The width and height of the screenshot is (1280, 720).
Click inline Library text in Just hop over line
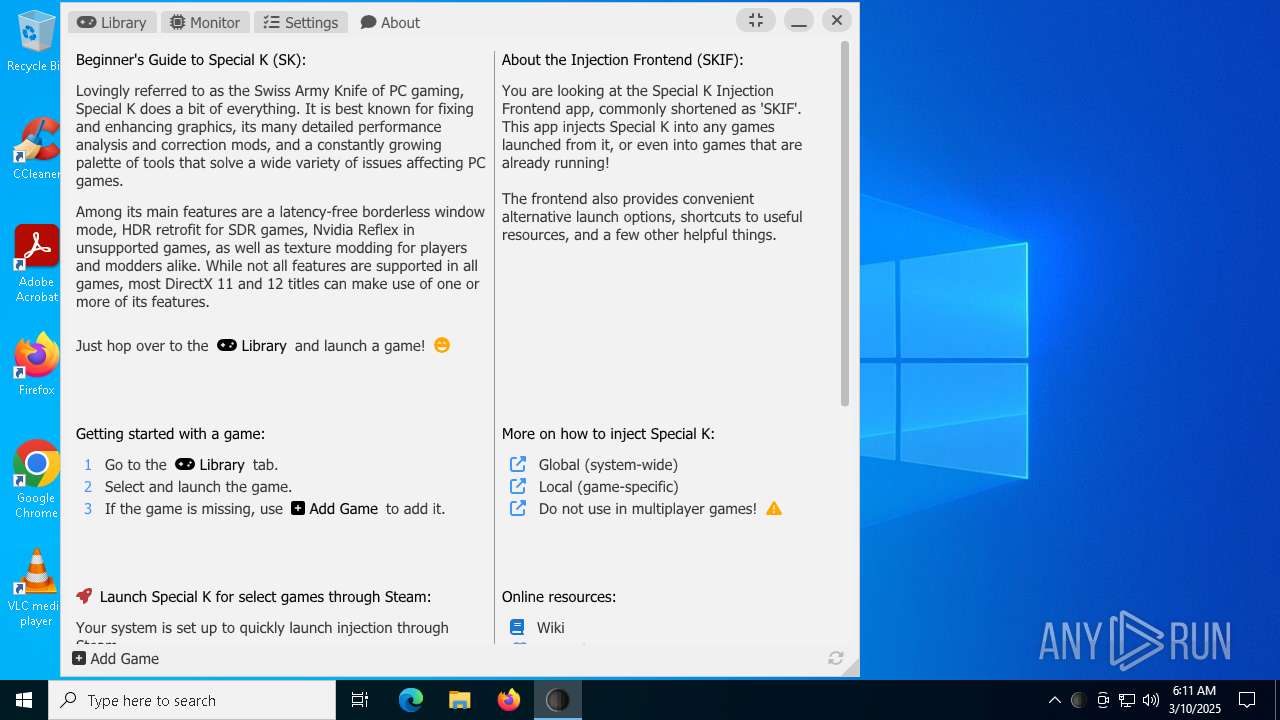coord(263,346)
